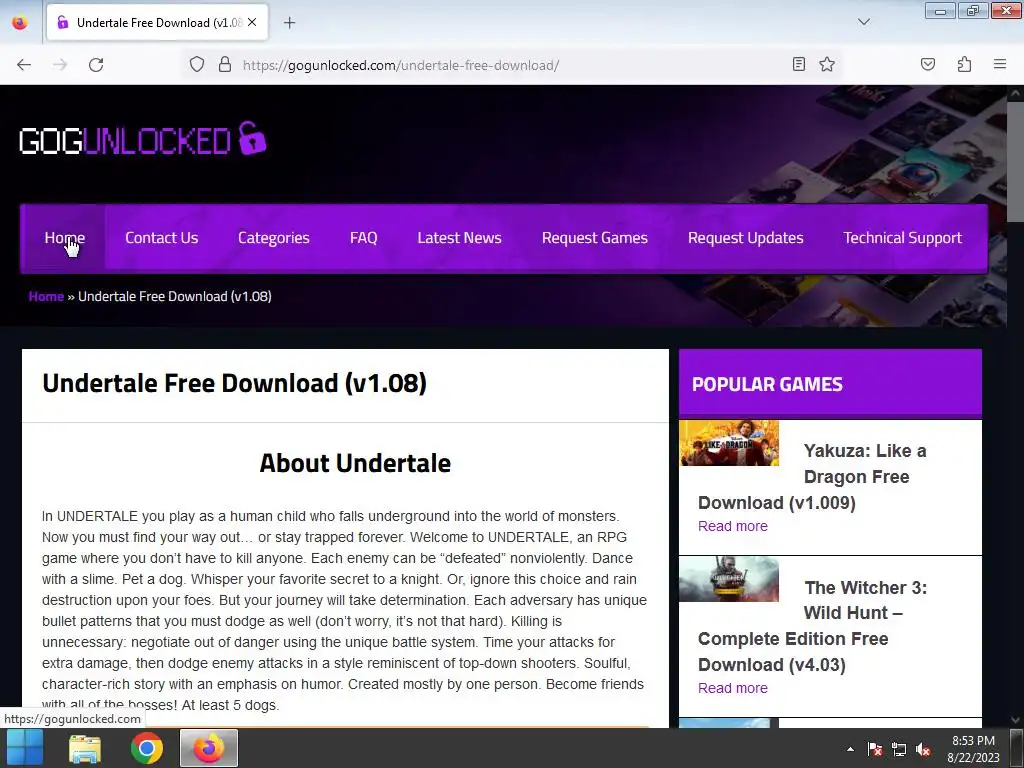Open the Categories nav menu item

pos(274,238)
